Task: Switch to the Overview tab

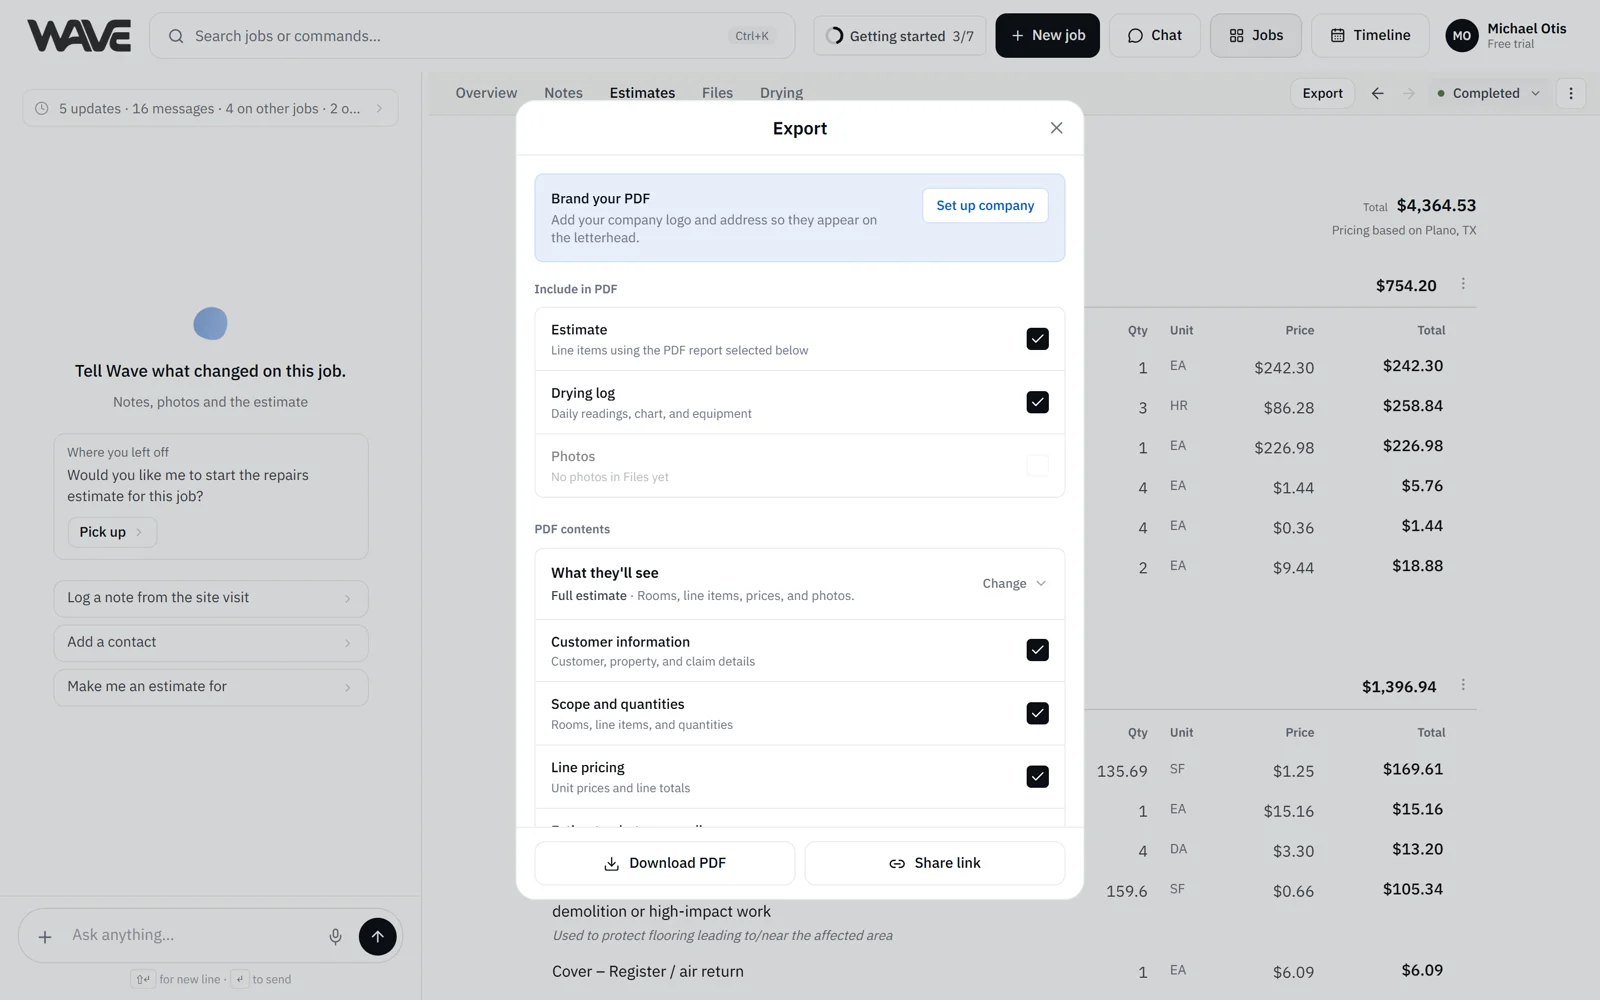Action: pyautogui.click(x=486, y=93)
